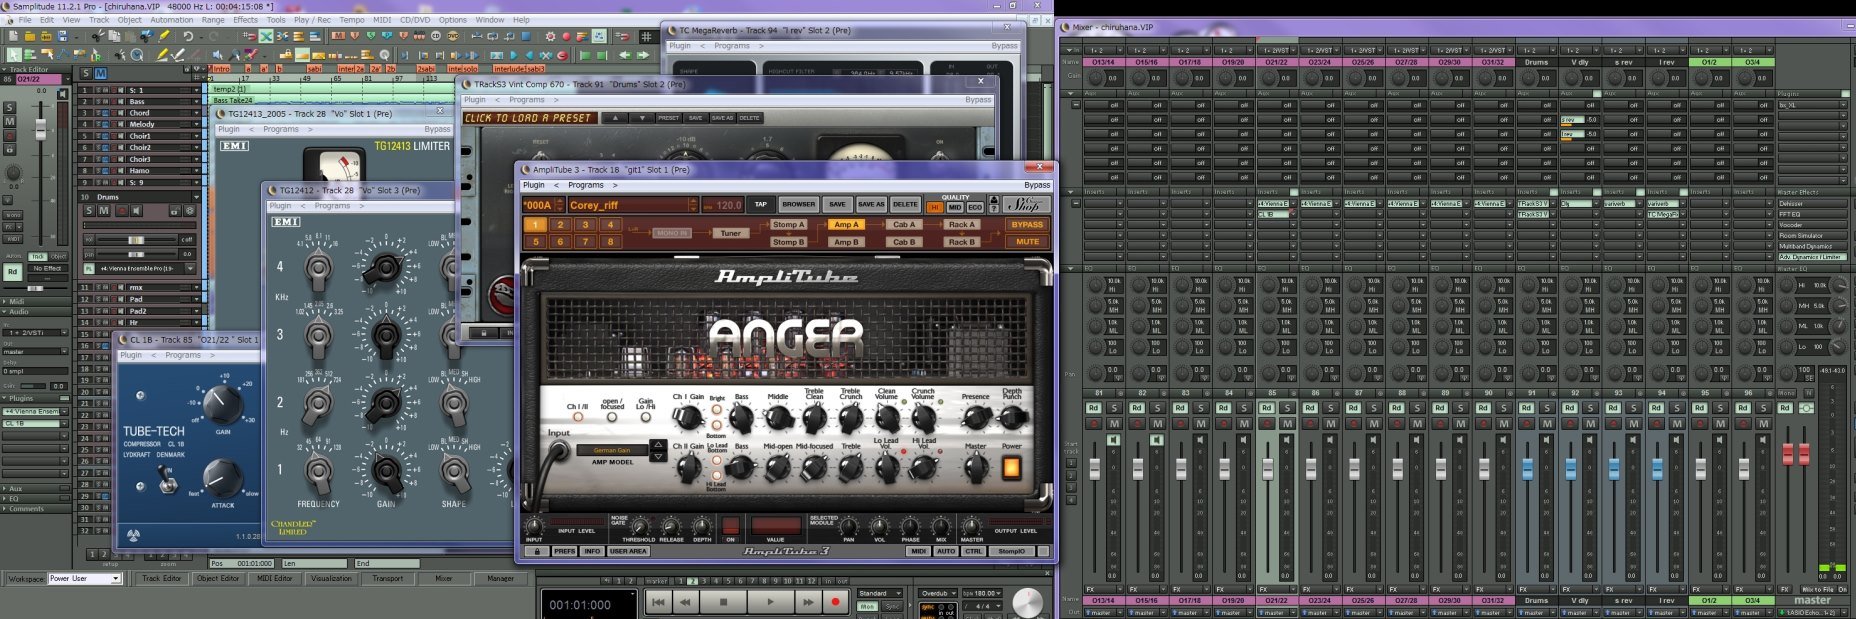1856x619 pixels.
Task: Click the system settings gear icon in toolbar
Action: (x=550, y=36)
